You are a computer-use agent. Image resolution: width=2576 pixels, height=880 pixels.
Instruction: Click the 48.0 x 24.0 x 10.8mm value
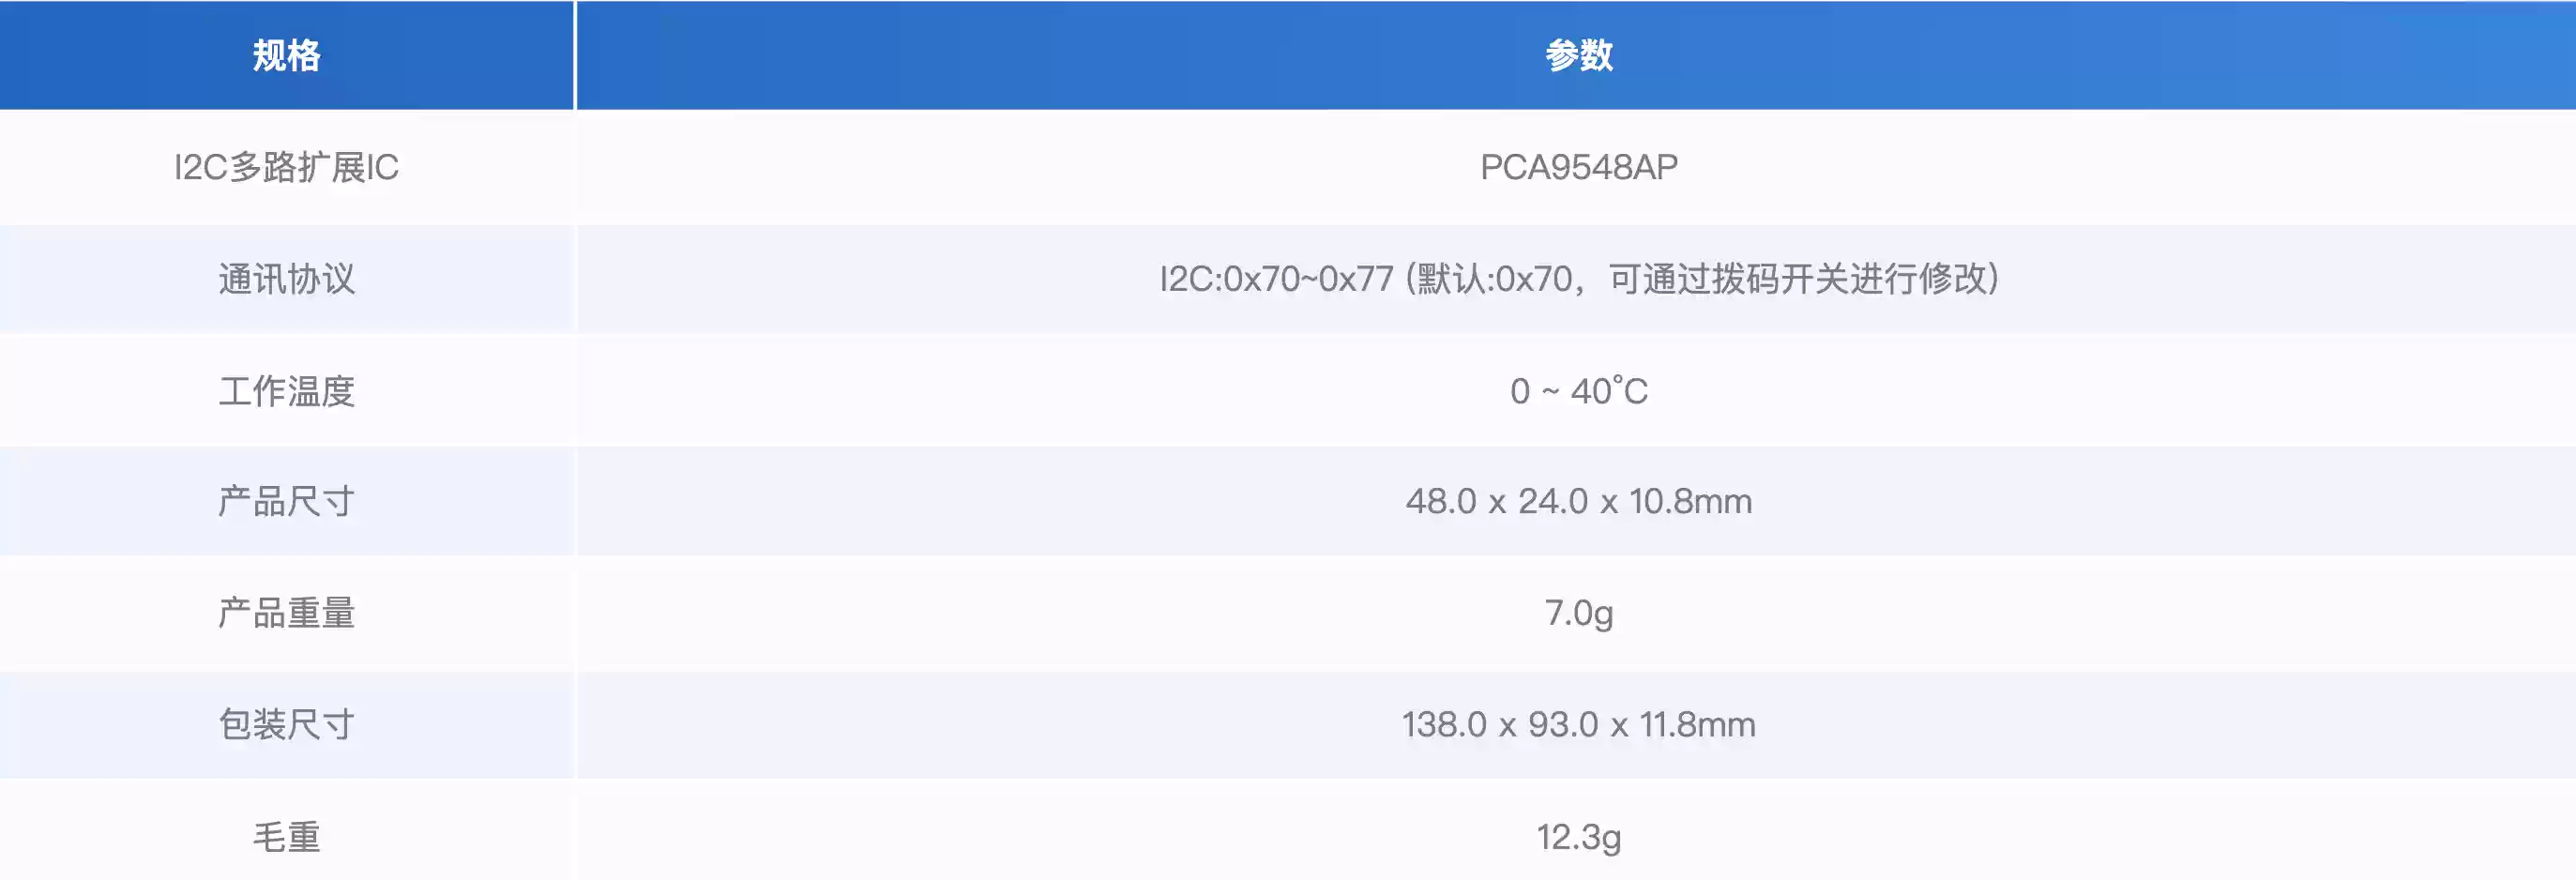click(x=1578, y=501)
